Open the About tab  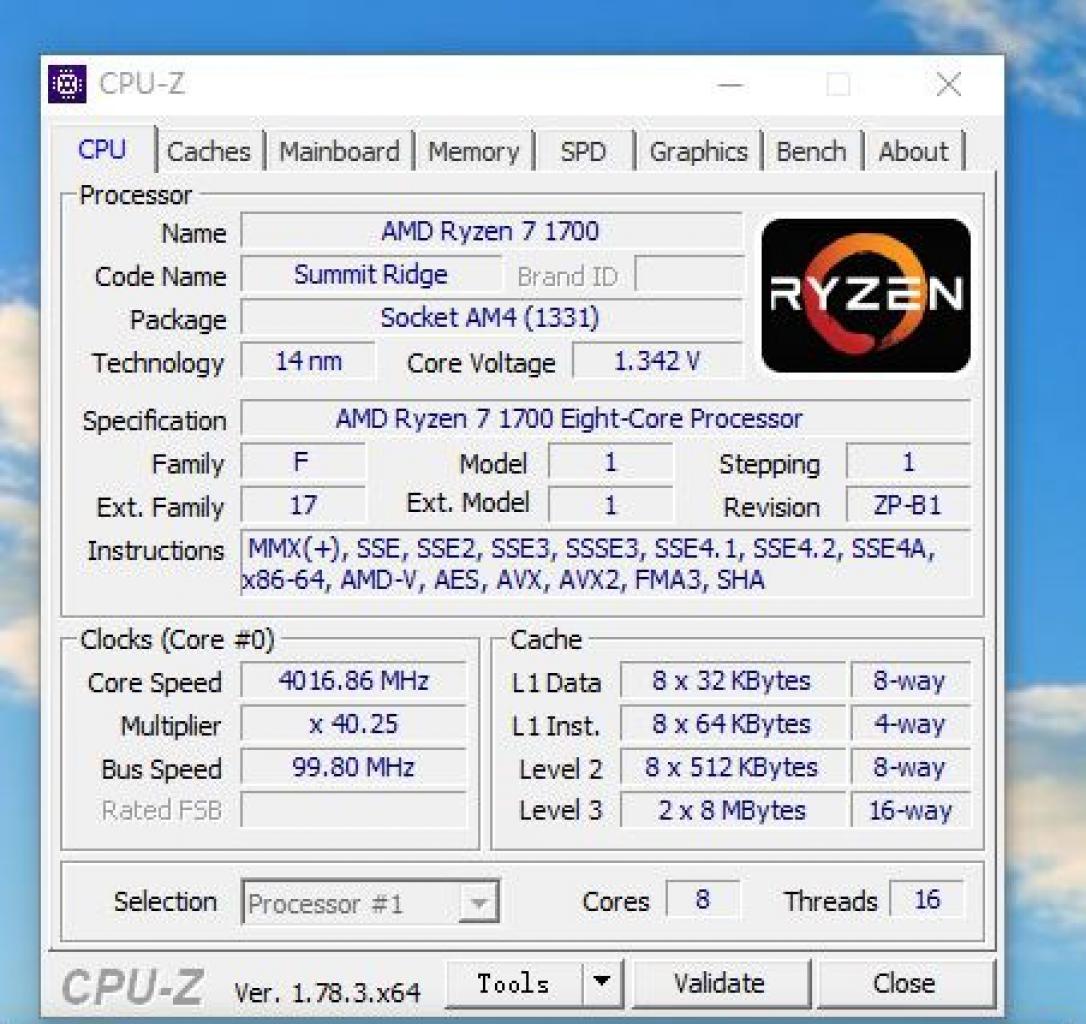point(914,151)
